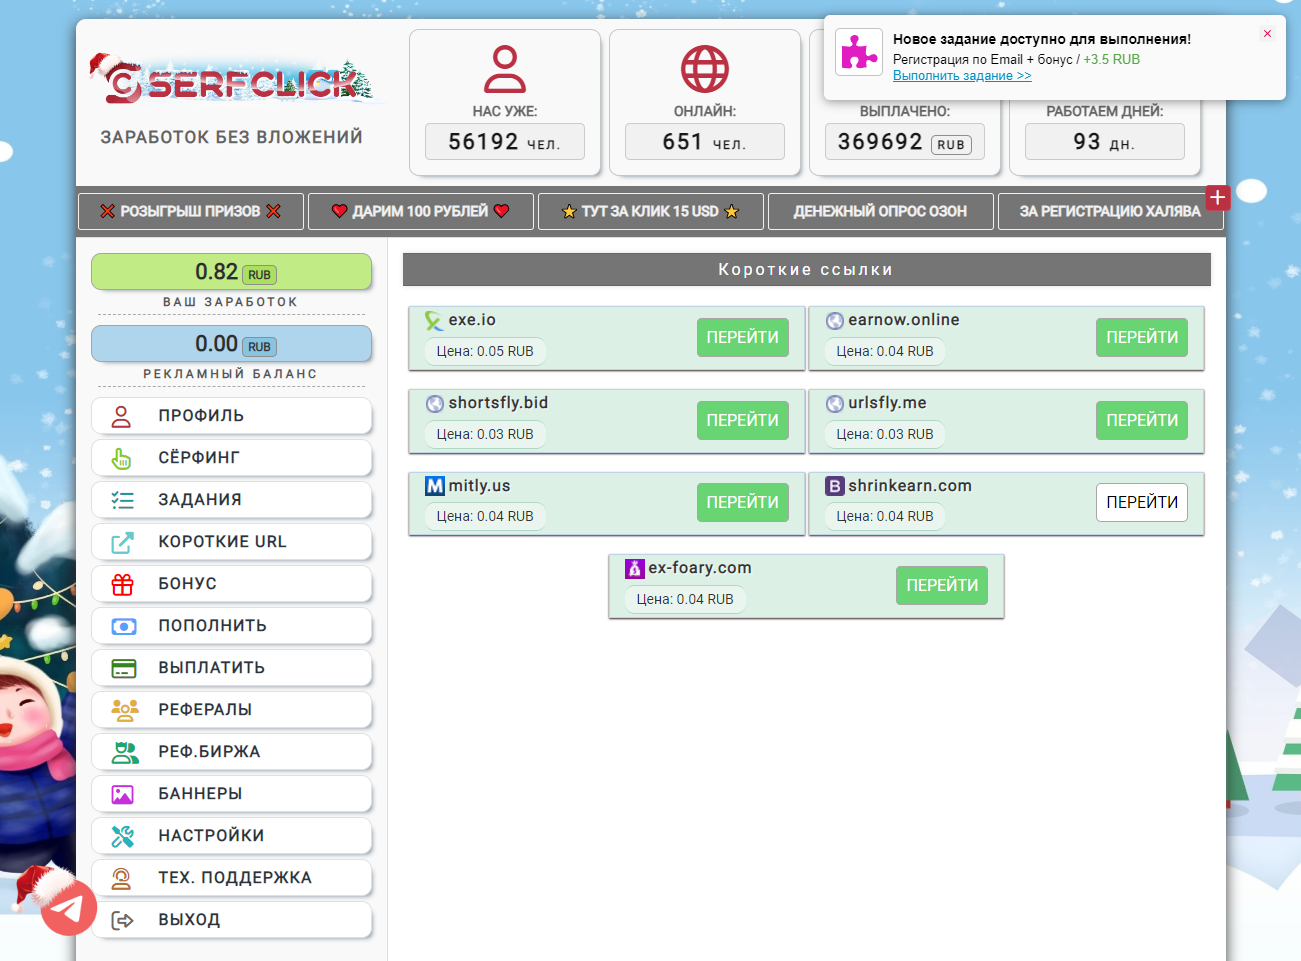Image resolution: width=1301 pixels, height=961 pixels.
Task: Click the exe.io favicon
Action: [434, 320]
